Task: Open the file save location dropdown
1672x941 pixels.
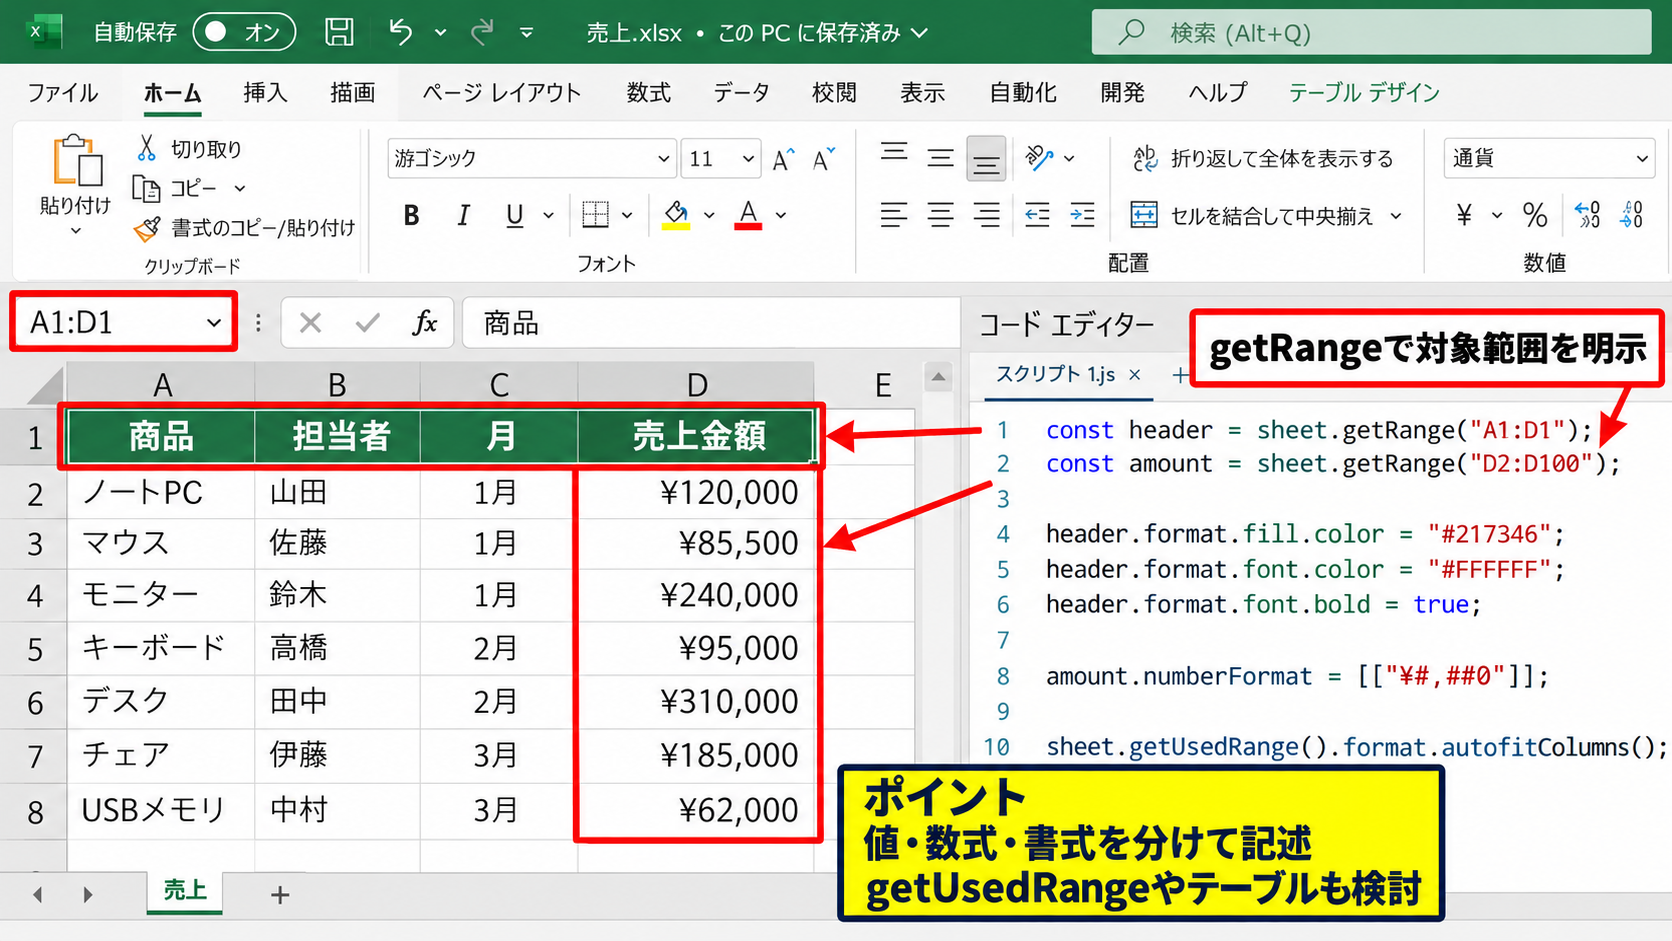Action: coord(920,33)
